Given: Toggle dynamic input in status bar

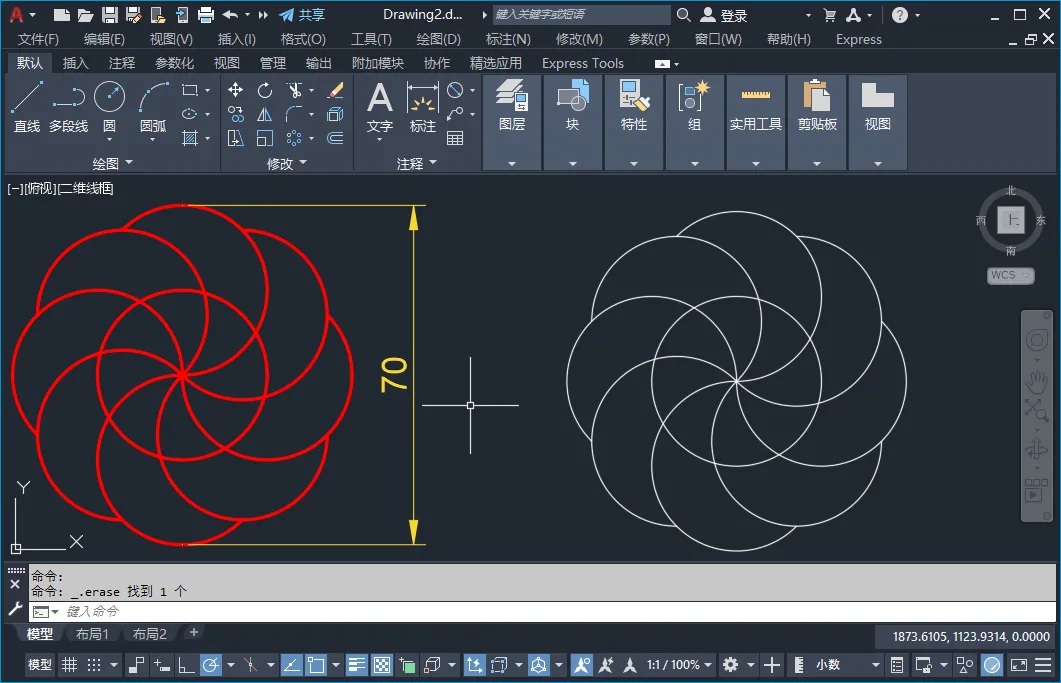Looking at the screenshot, I should point(162,665).
